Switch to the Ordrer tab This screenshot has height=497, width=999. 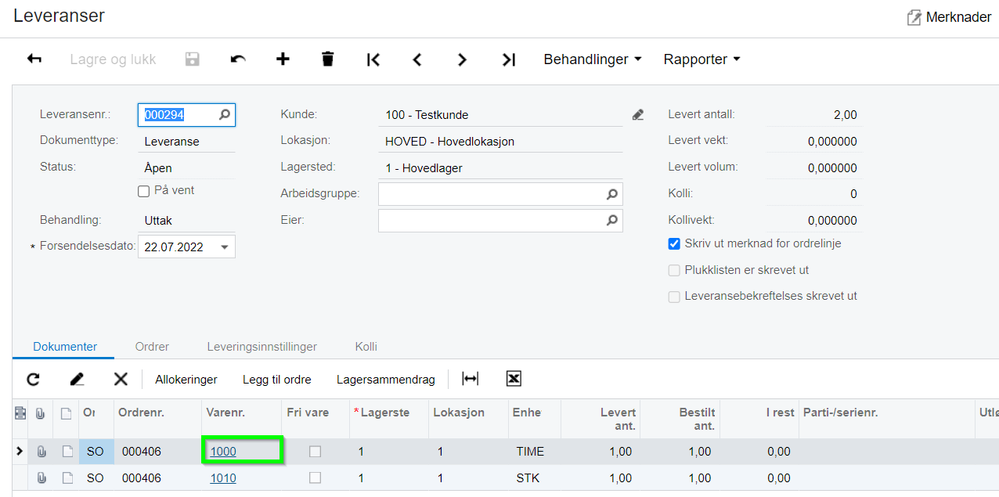152,347
